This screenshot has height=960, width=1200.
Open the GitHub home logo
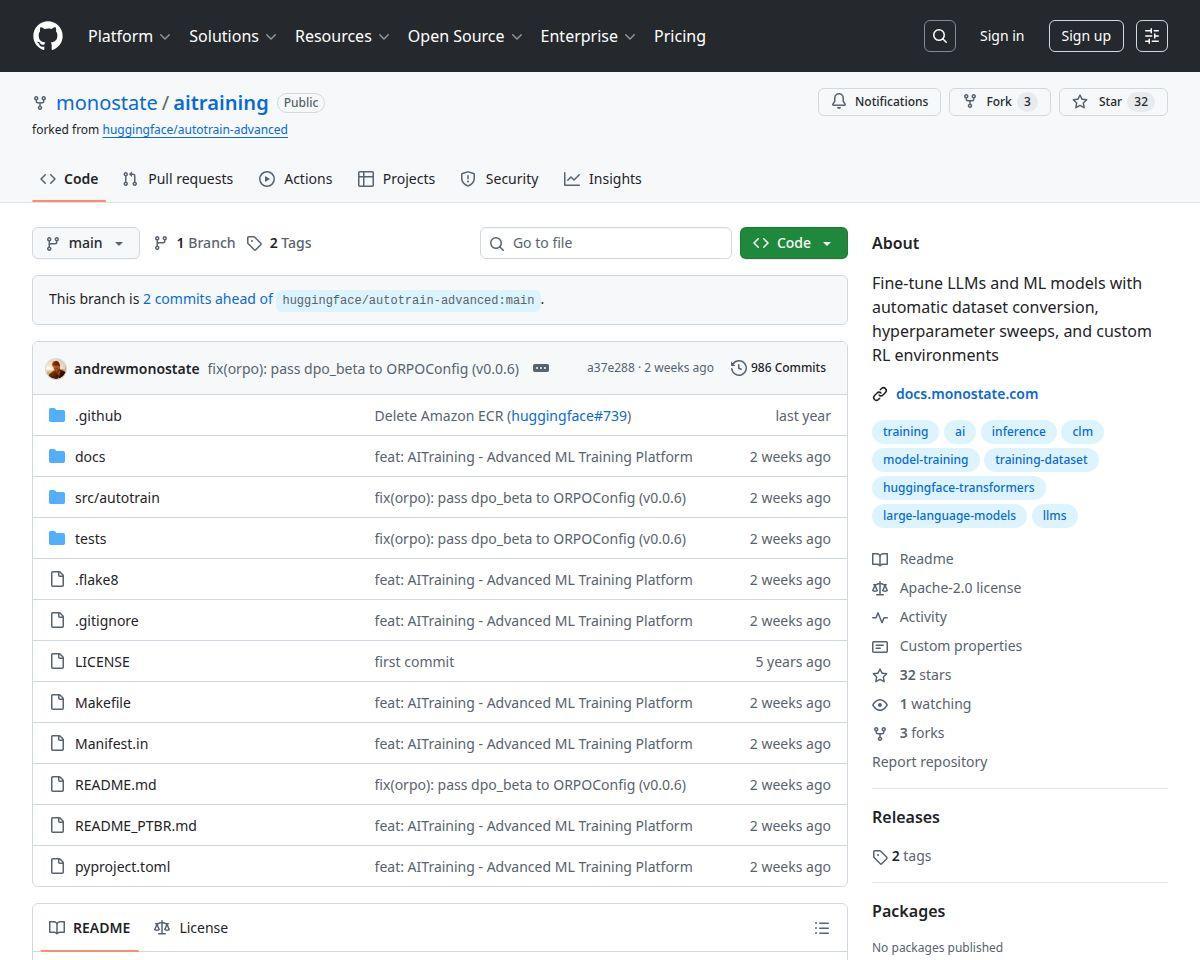pyautogui.click(x=48, y=36)
